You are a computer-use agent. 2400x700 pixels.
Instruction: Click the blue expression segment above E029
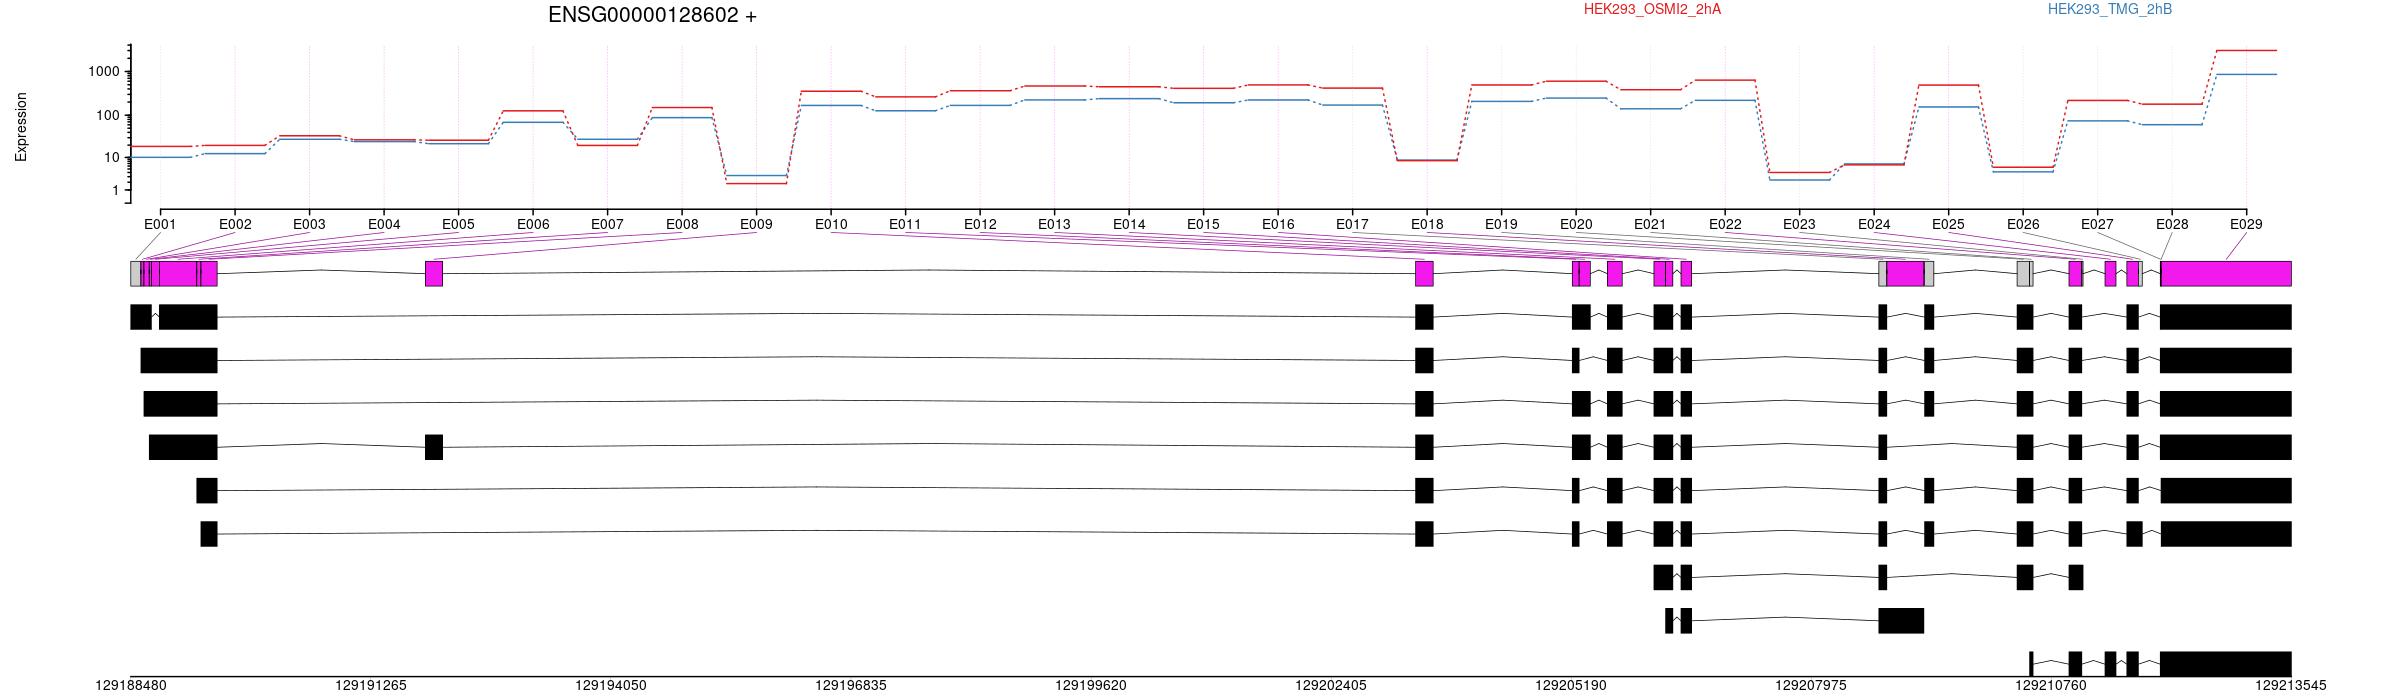point(2246,74)
